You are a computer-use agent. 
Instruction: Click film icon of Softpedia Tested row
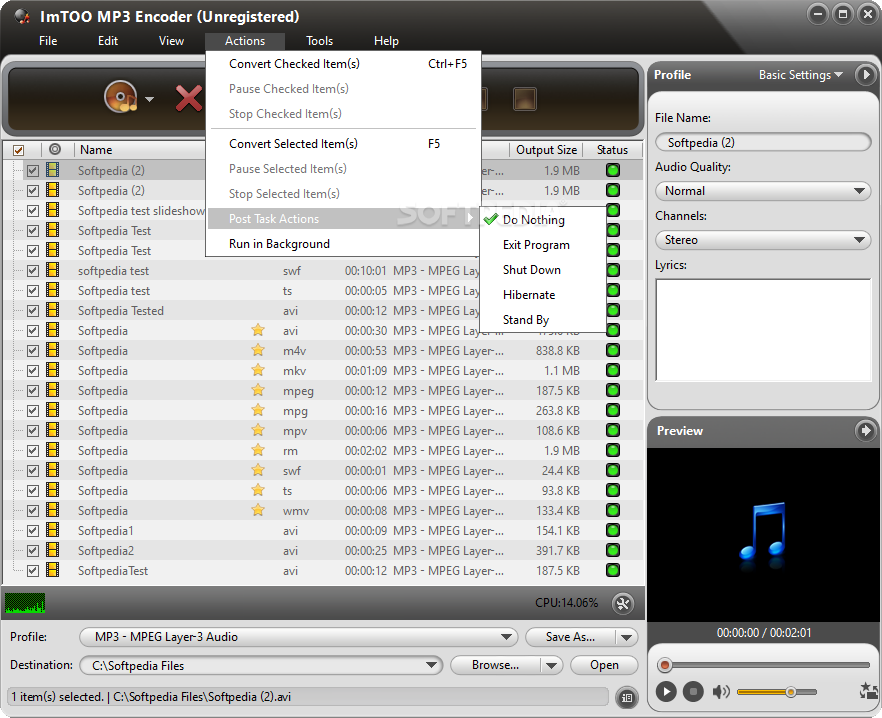click(x=53, y=310)
